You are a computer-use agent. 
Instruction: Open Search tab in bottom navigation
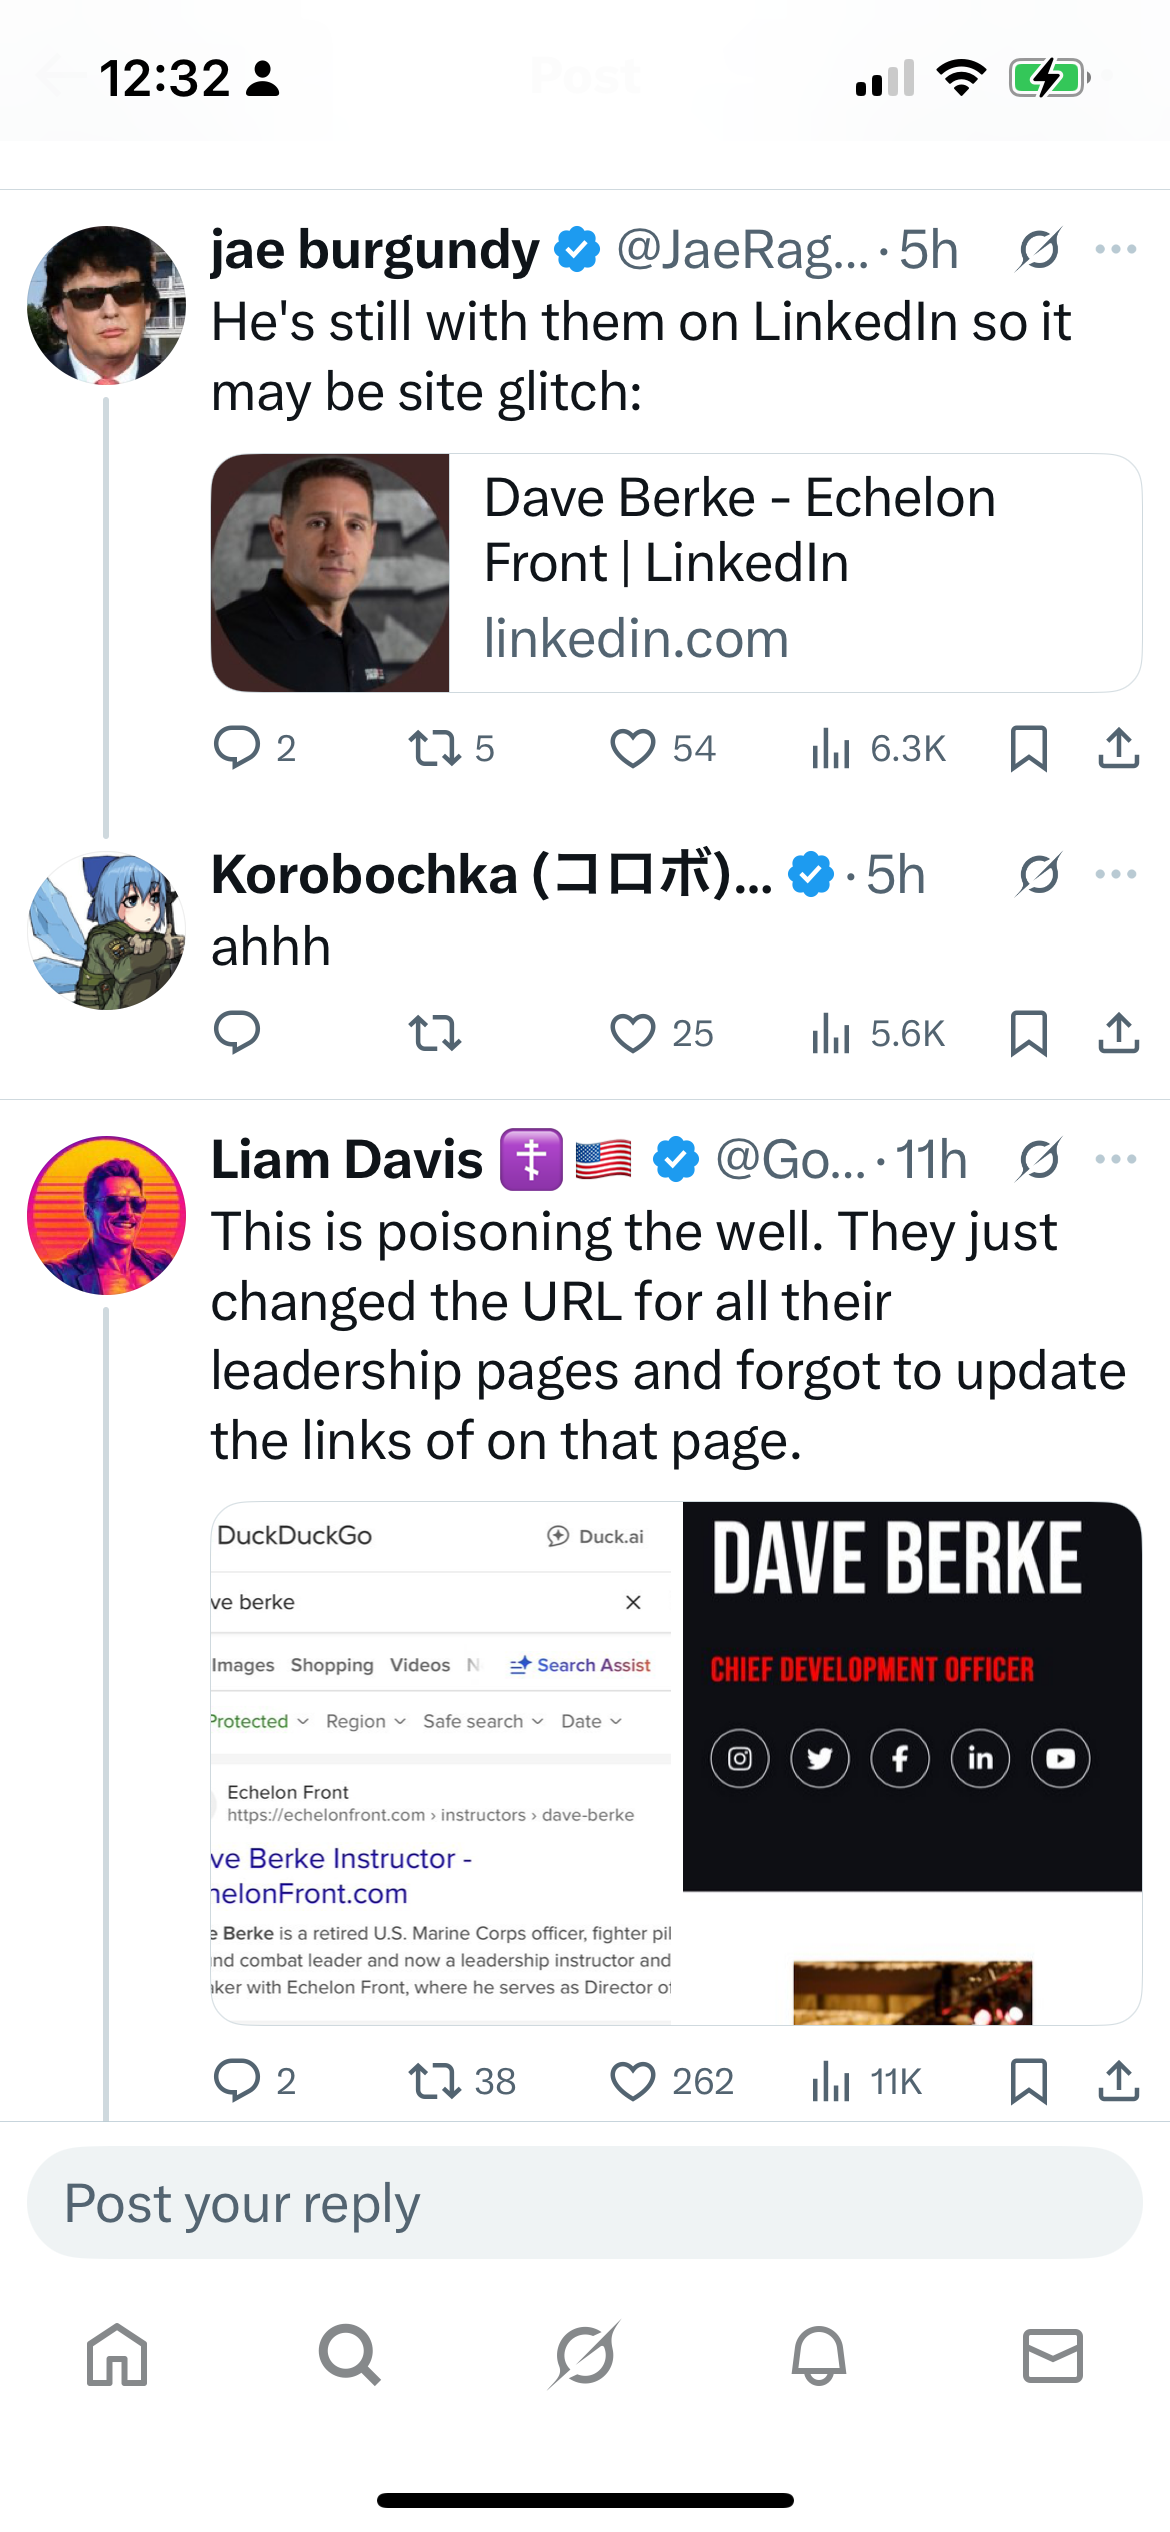pyautogui.click(x=350, y=2354)
